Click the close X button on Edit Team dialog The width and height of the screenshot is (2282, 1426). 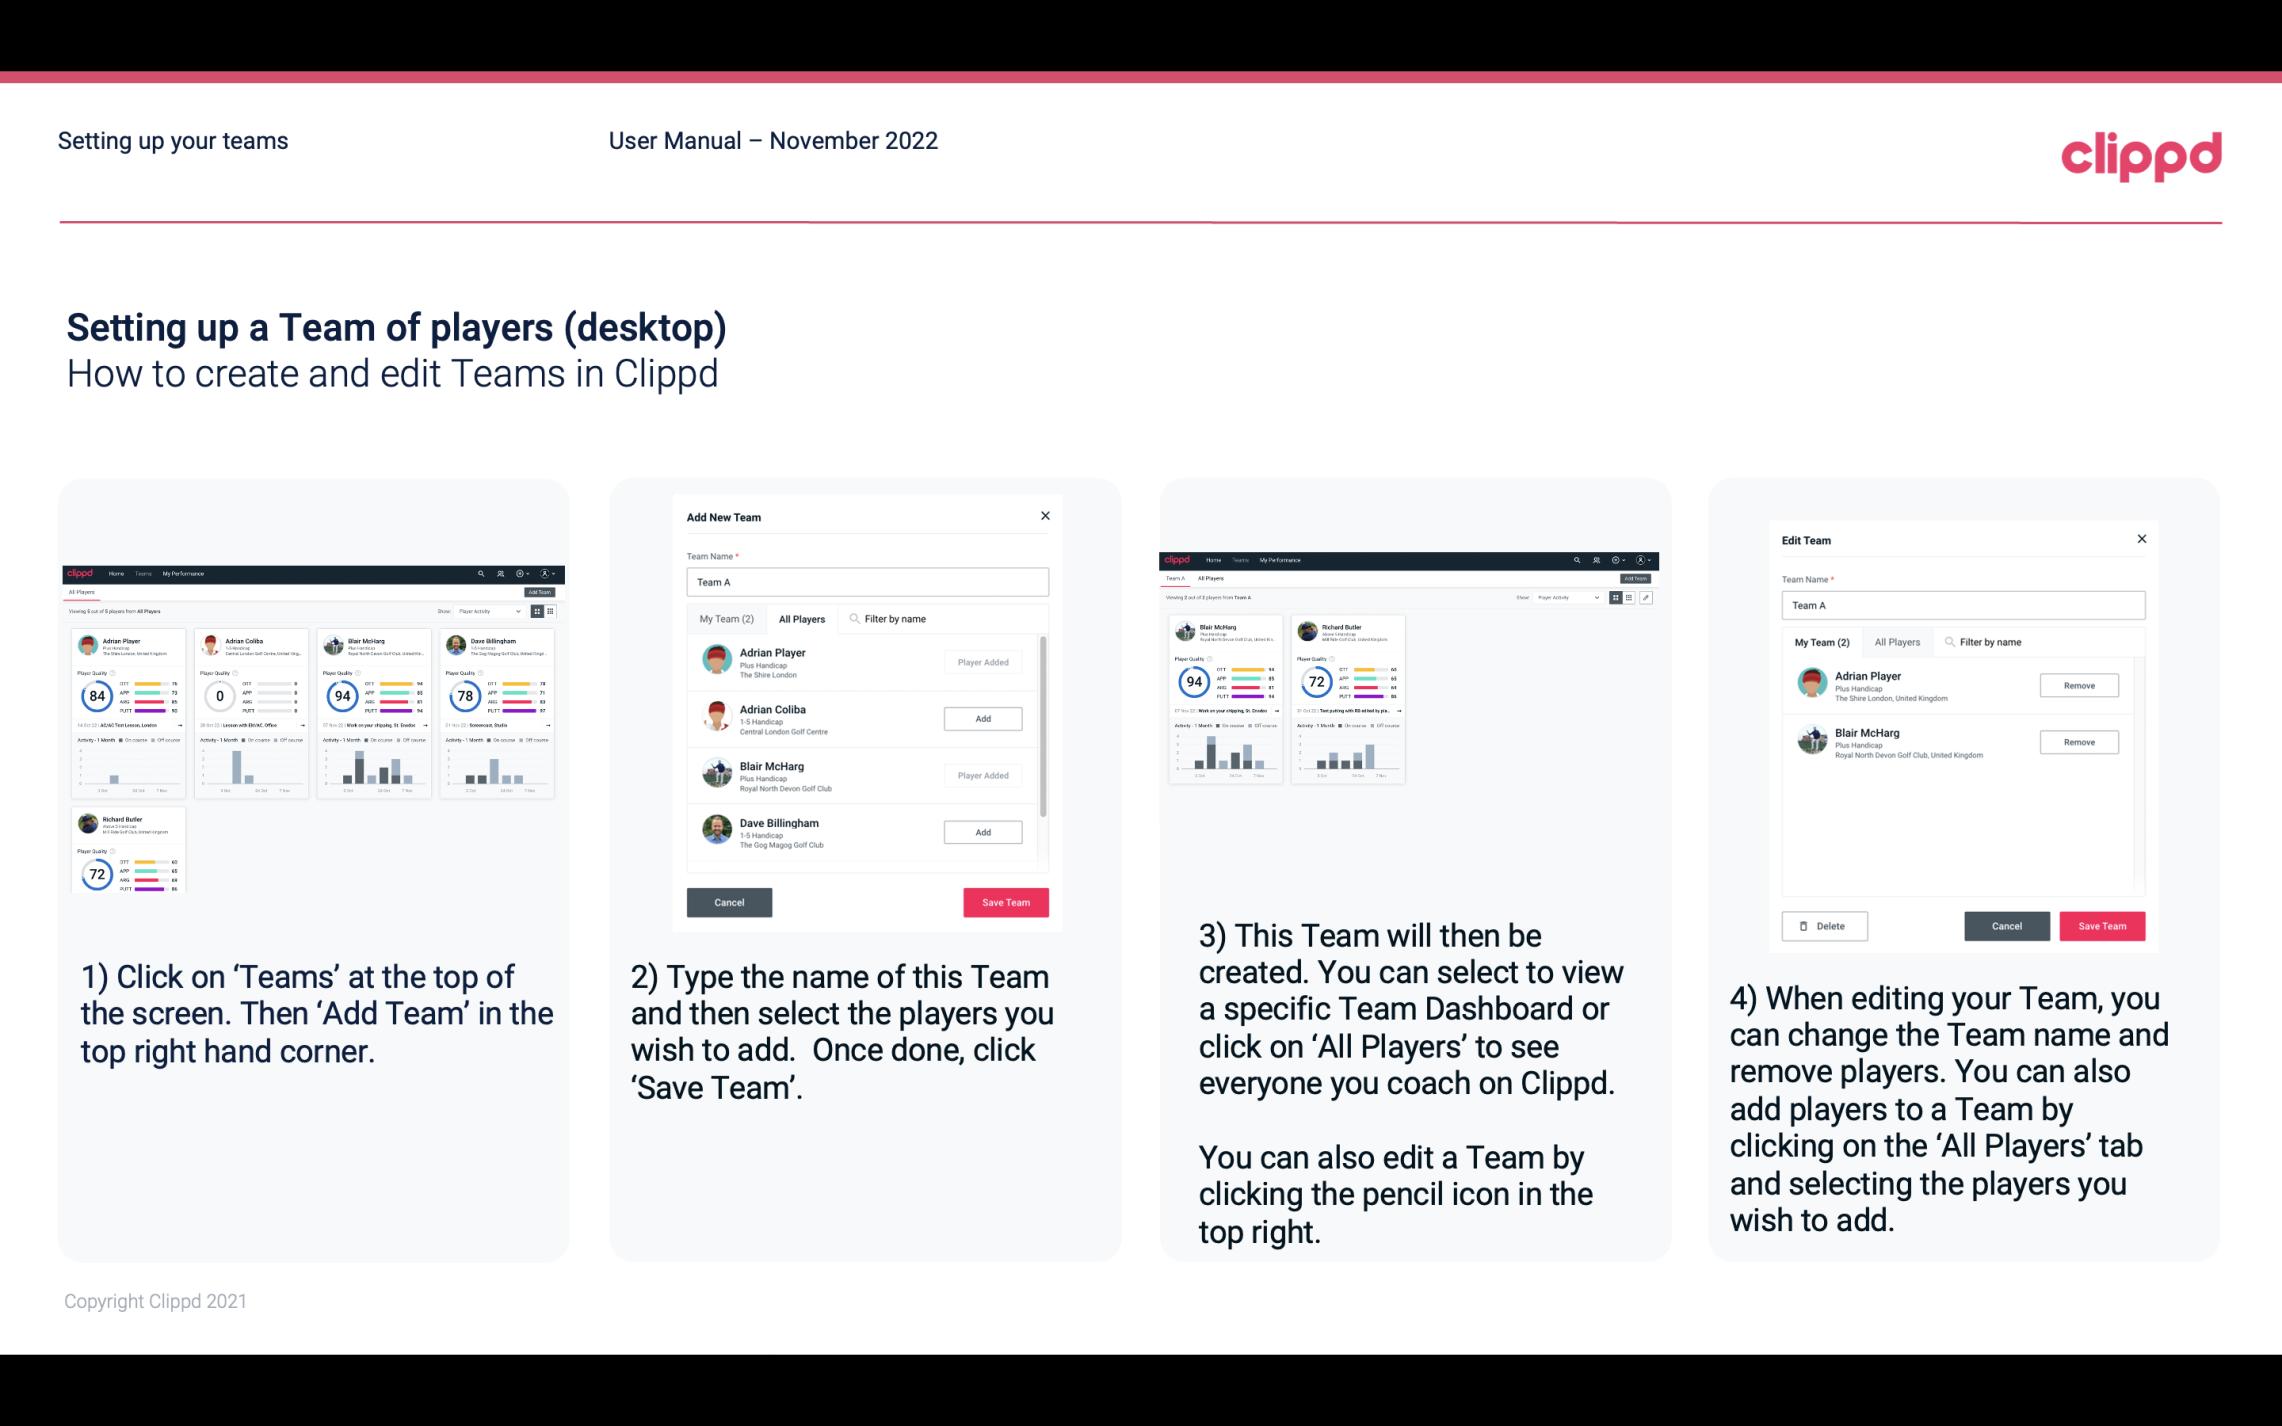tap(2141, 540)
